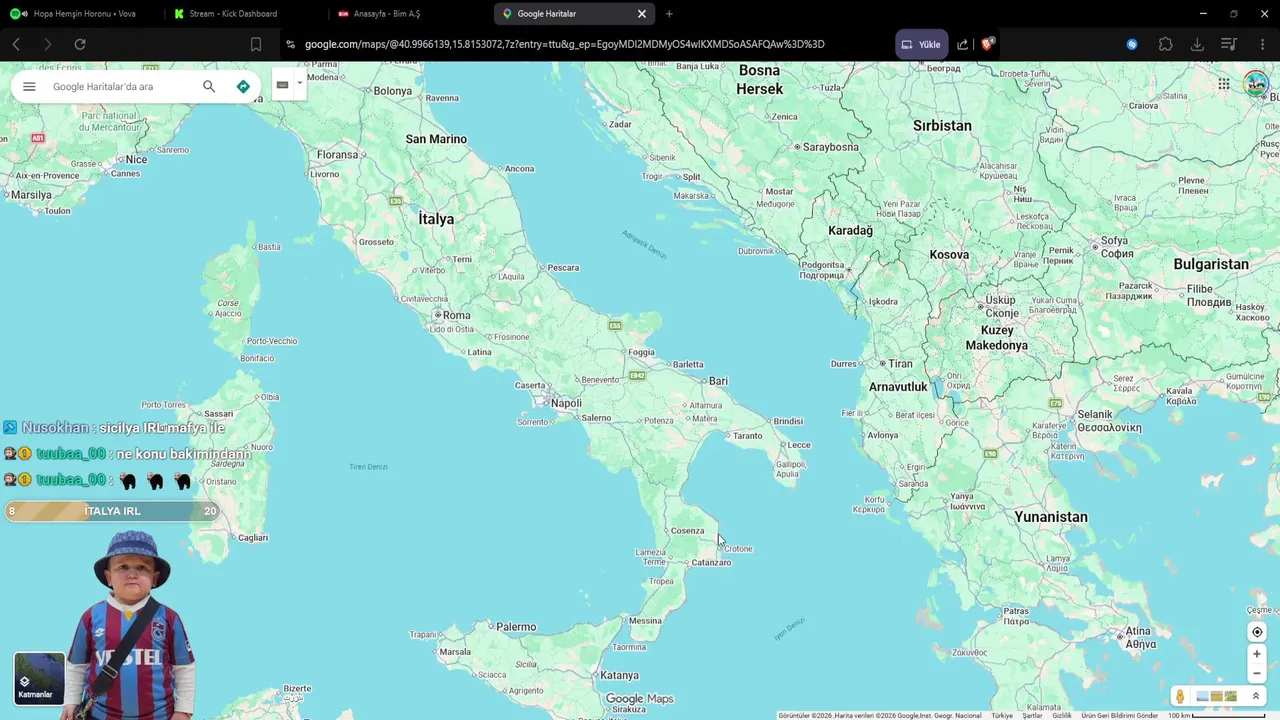Click the Bosna Hersek country label
Screen dimensions: 1280x720
pos(759,79)
